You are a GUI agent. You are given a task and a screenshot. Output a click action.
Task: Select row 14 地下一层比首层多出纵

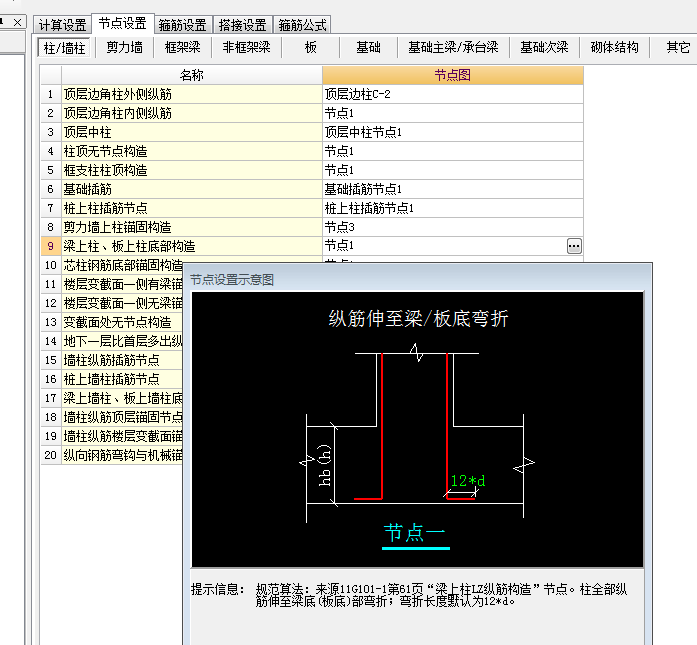tap(122, 341)
